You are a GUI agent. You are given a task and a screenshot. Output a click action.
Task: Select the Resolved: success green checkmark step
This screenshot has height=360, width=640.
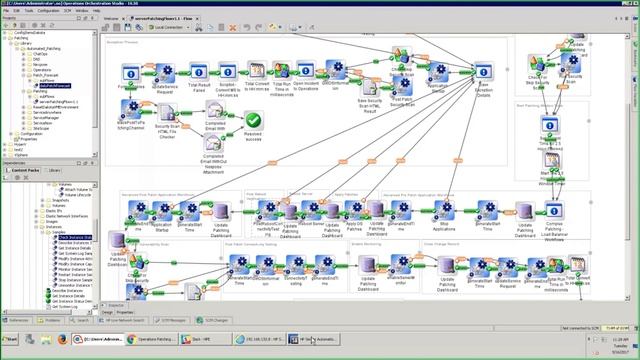(x=253, y=120)
